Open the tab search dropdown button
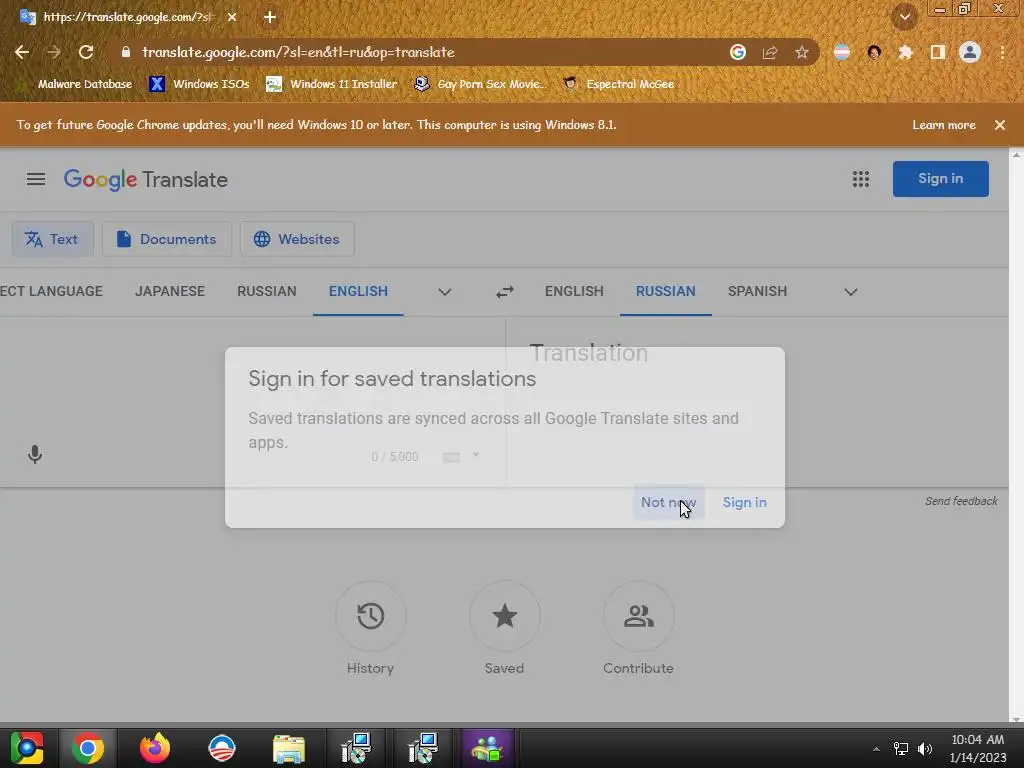Image resolution: width=1024 pixels, height=768 pixels. coord(905,17)
